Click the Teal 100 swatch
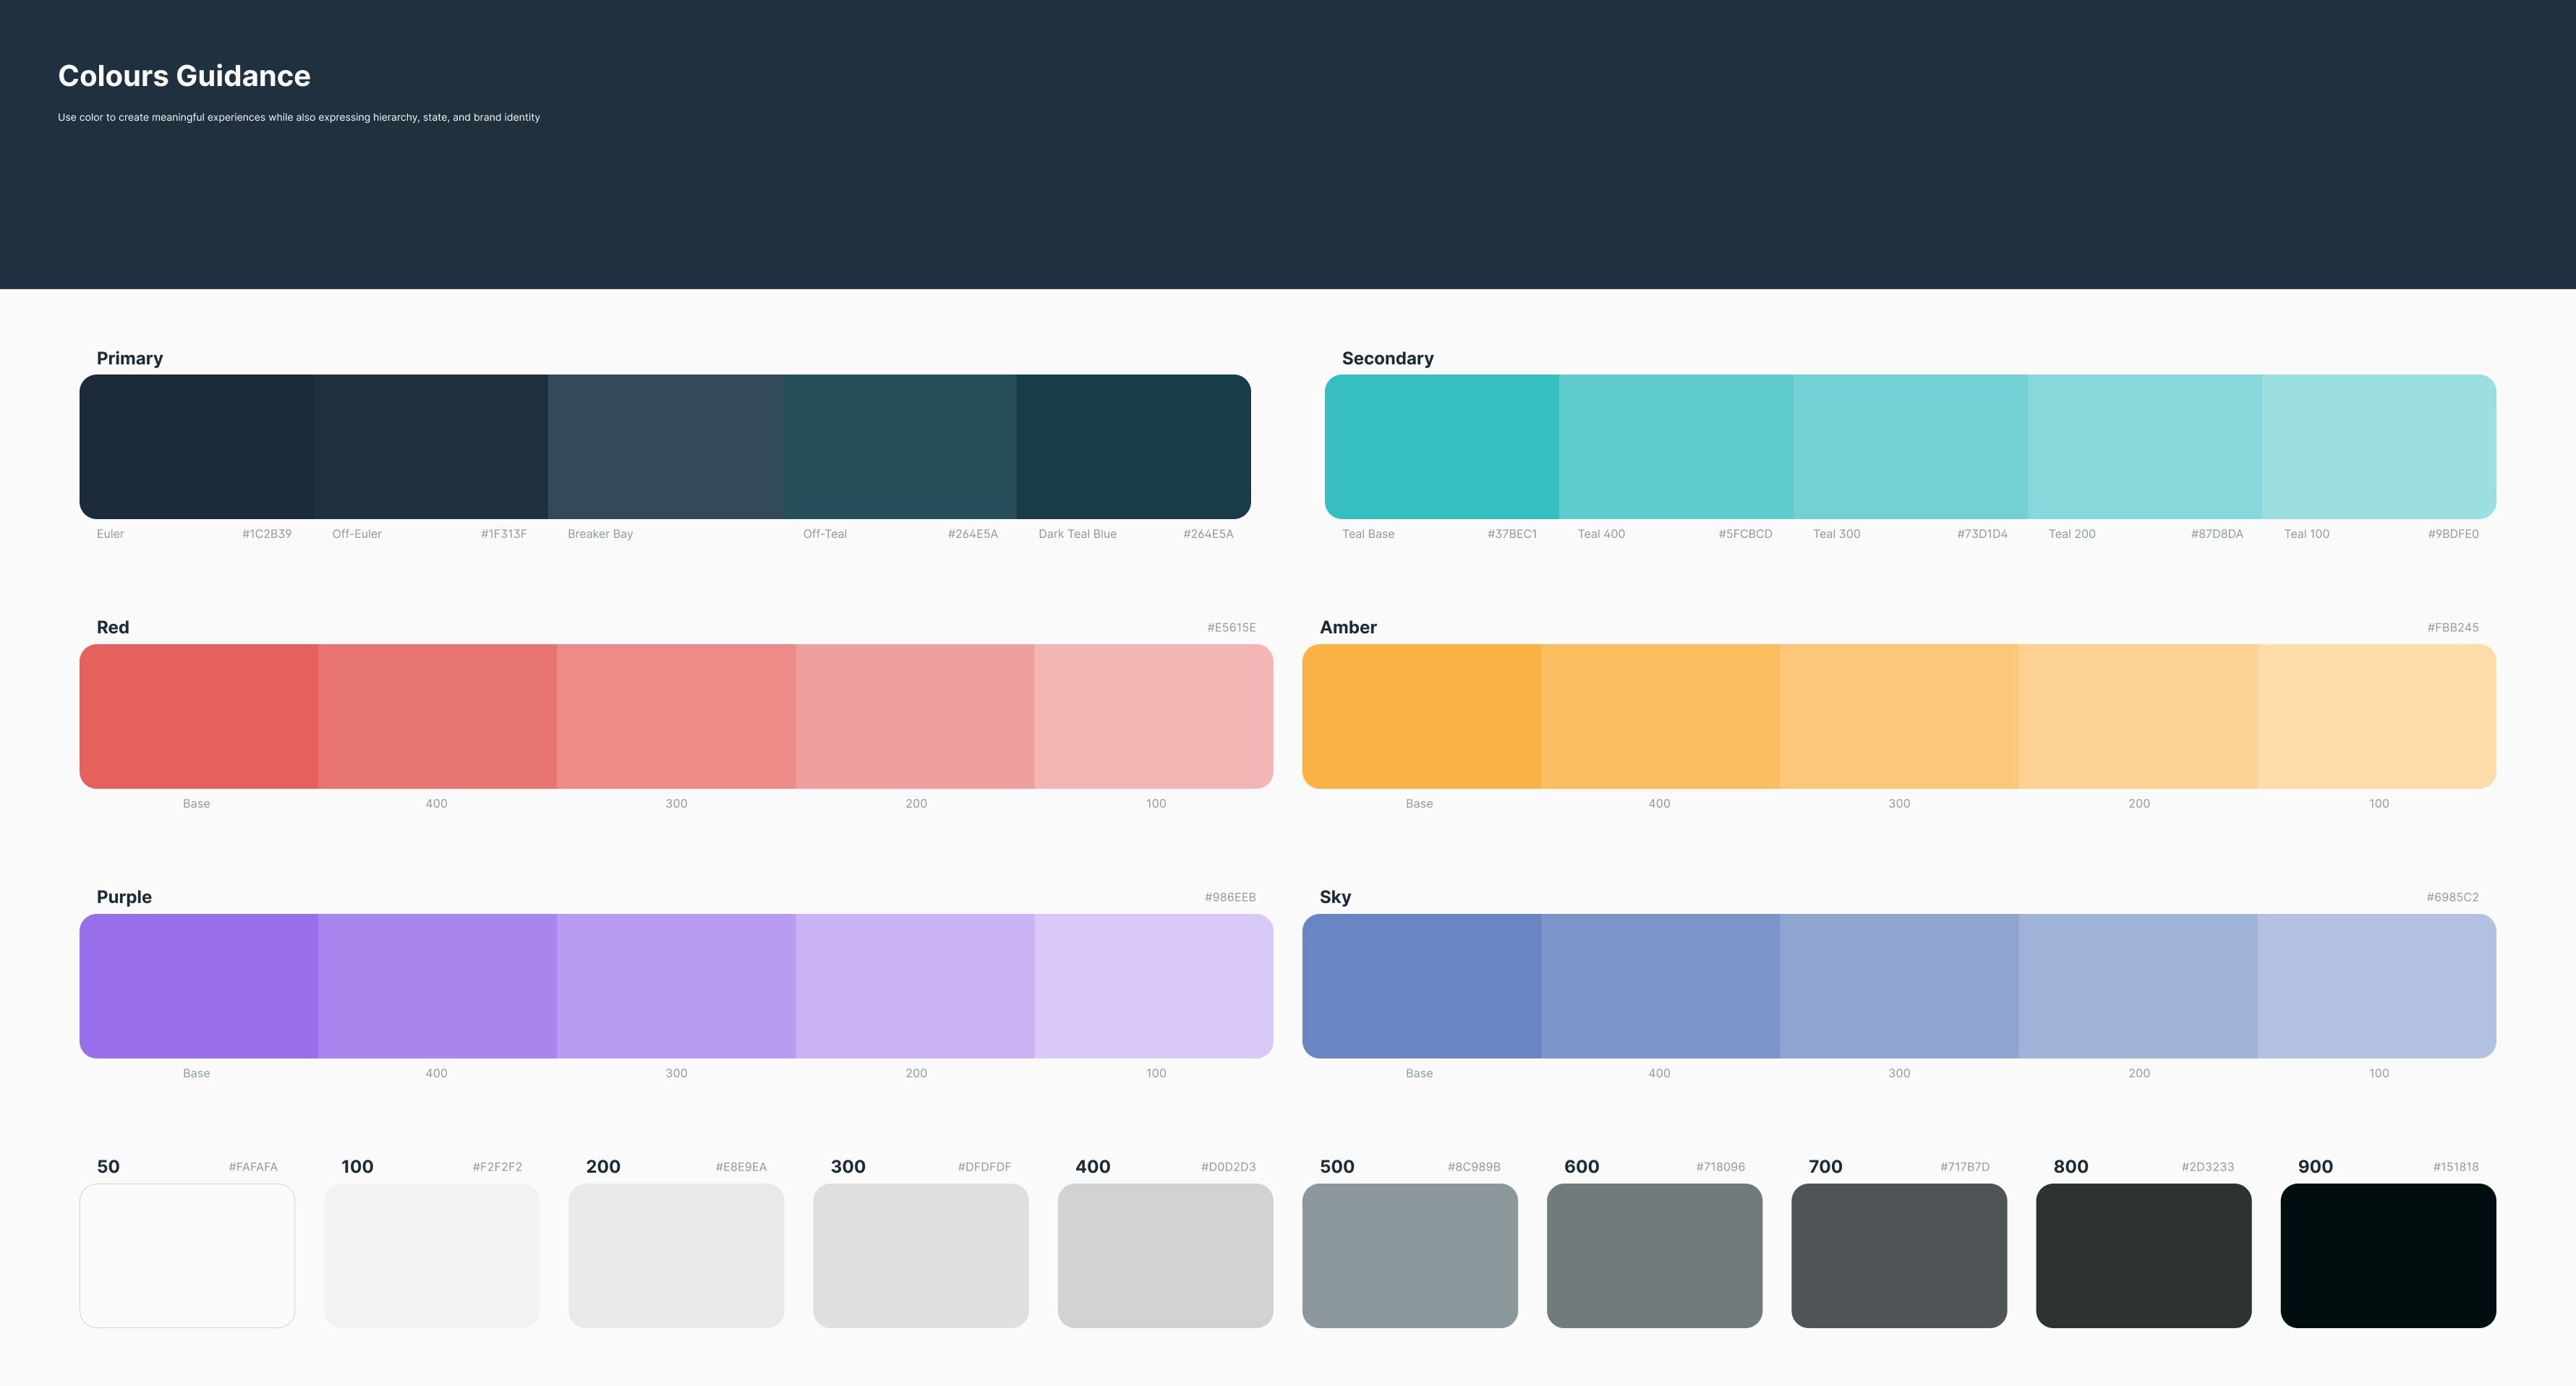The width and height of the screenshot is (2576, 1386). 2378,446
